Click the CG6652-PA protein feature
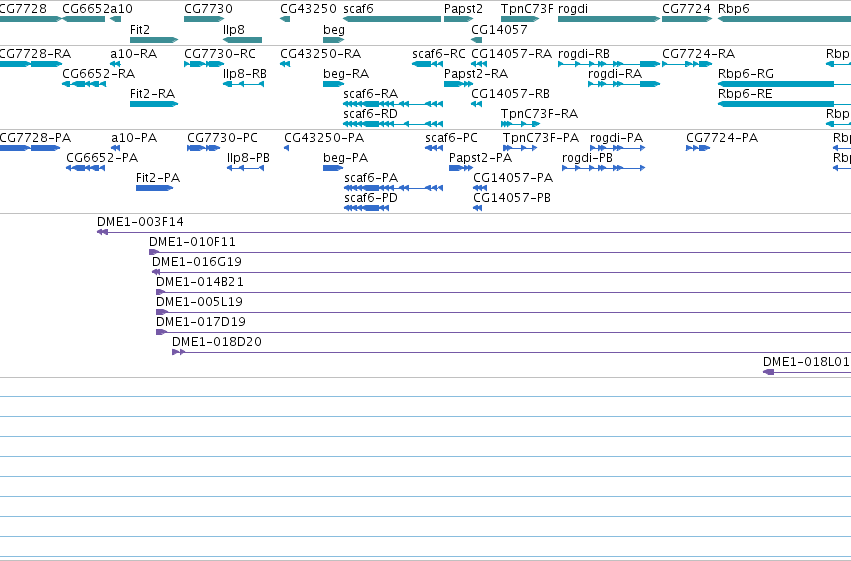Image resolution: width=851 pixels, height=561 pixels. pos(85,168)
